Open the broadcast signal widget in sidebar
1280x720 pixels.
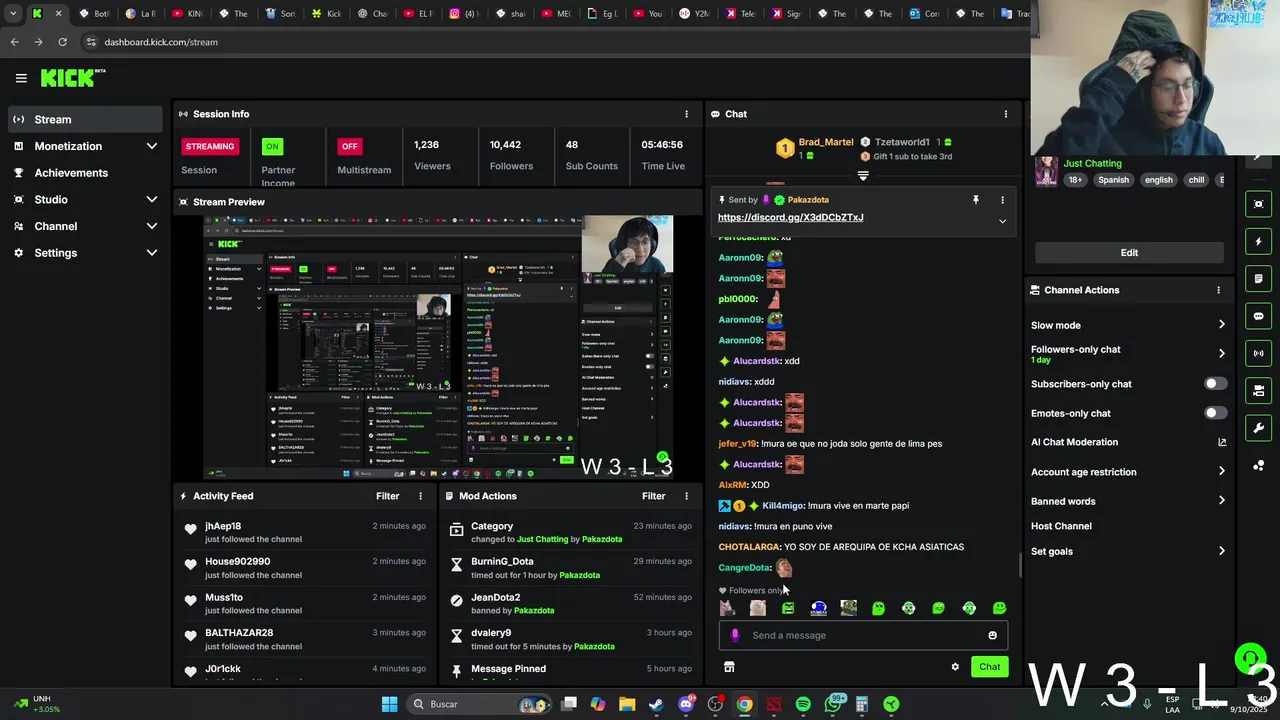pyautogui.click(x=1258, y=353)
